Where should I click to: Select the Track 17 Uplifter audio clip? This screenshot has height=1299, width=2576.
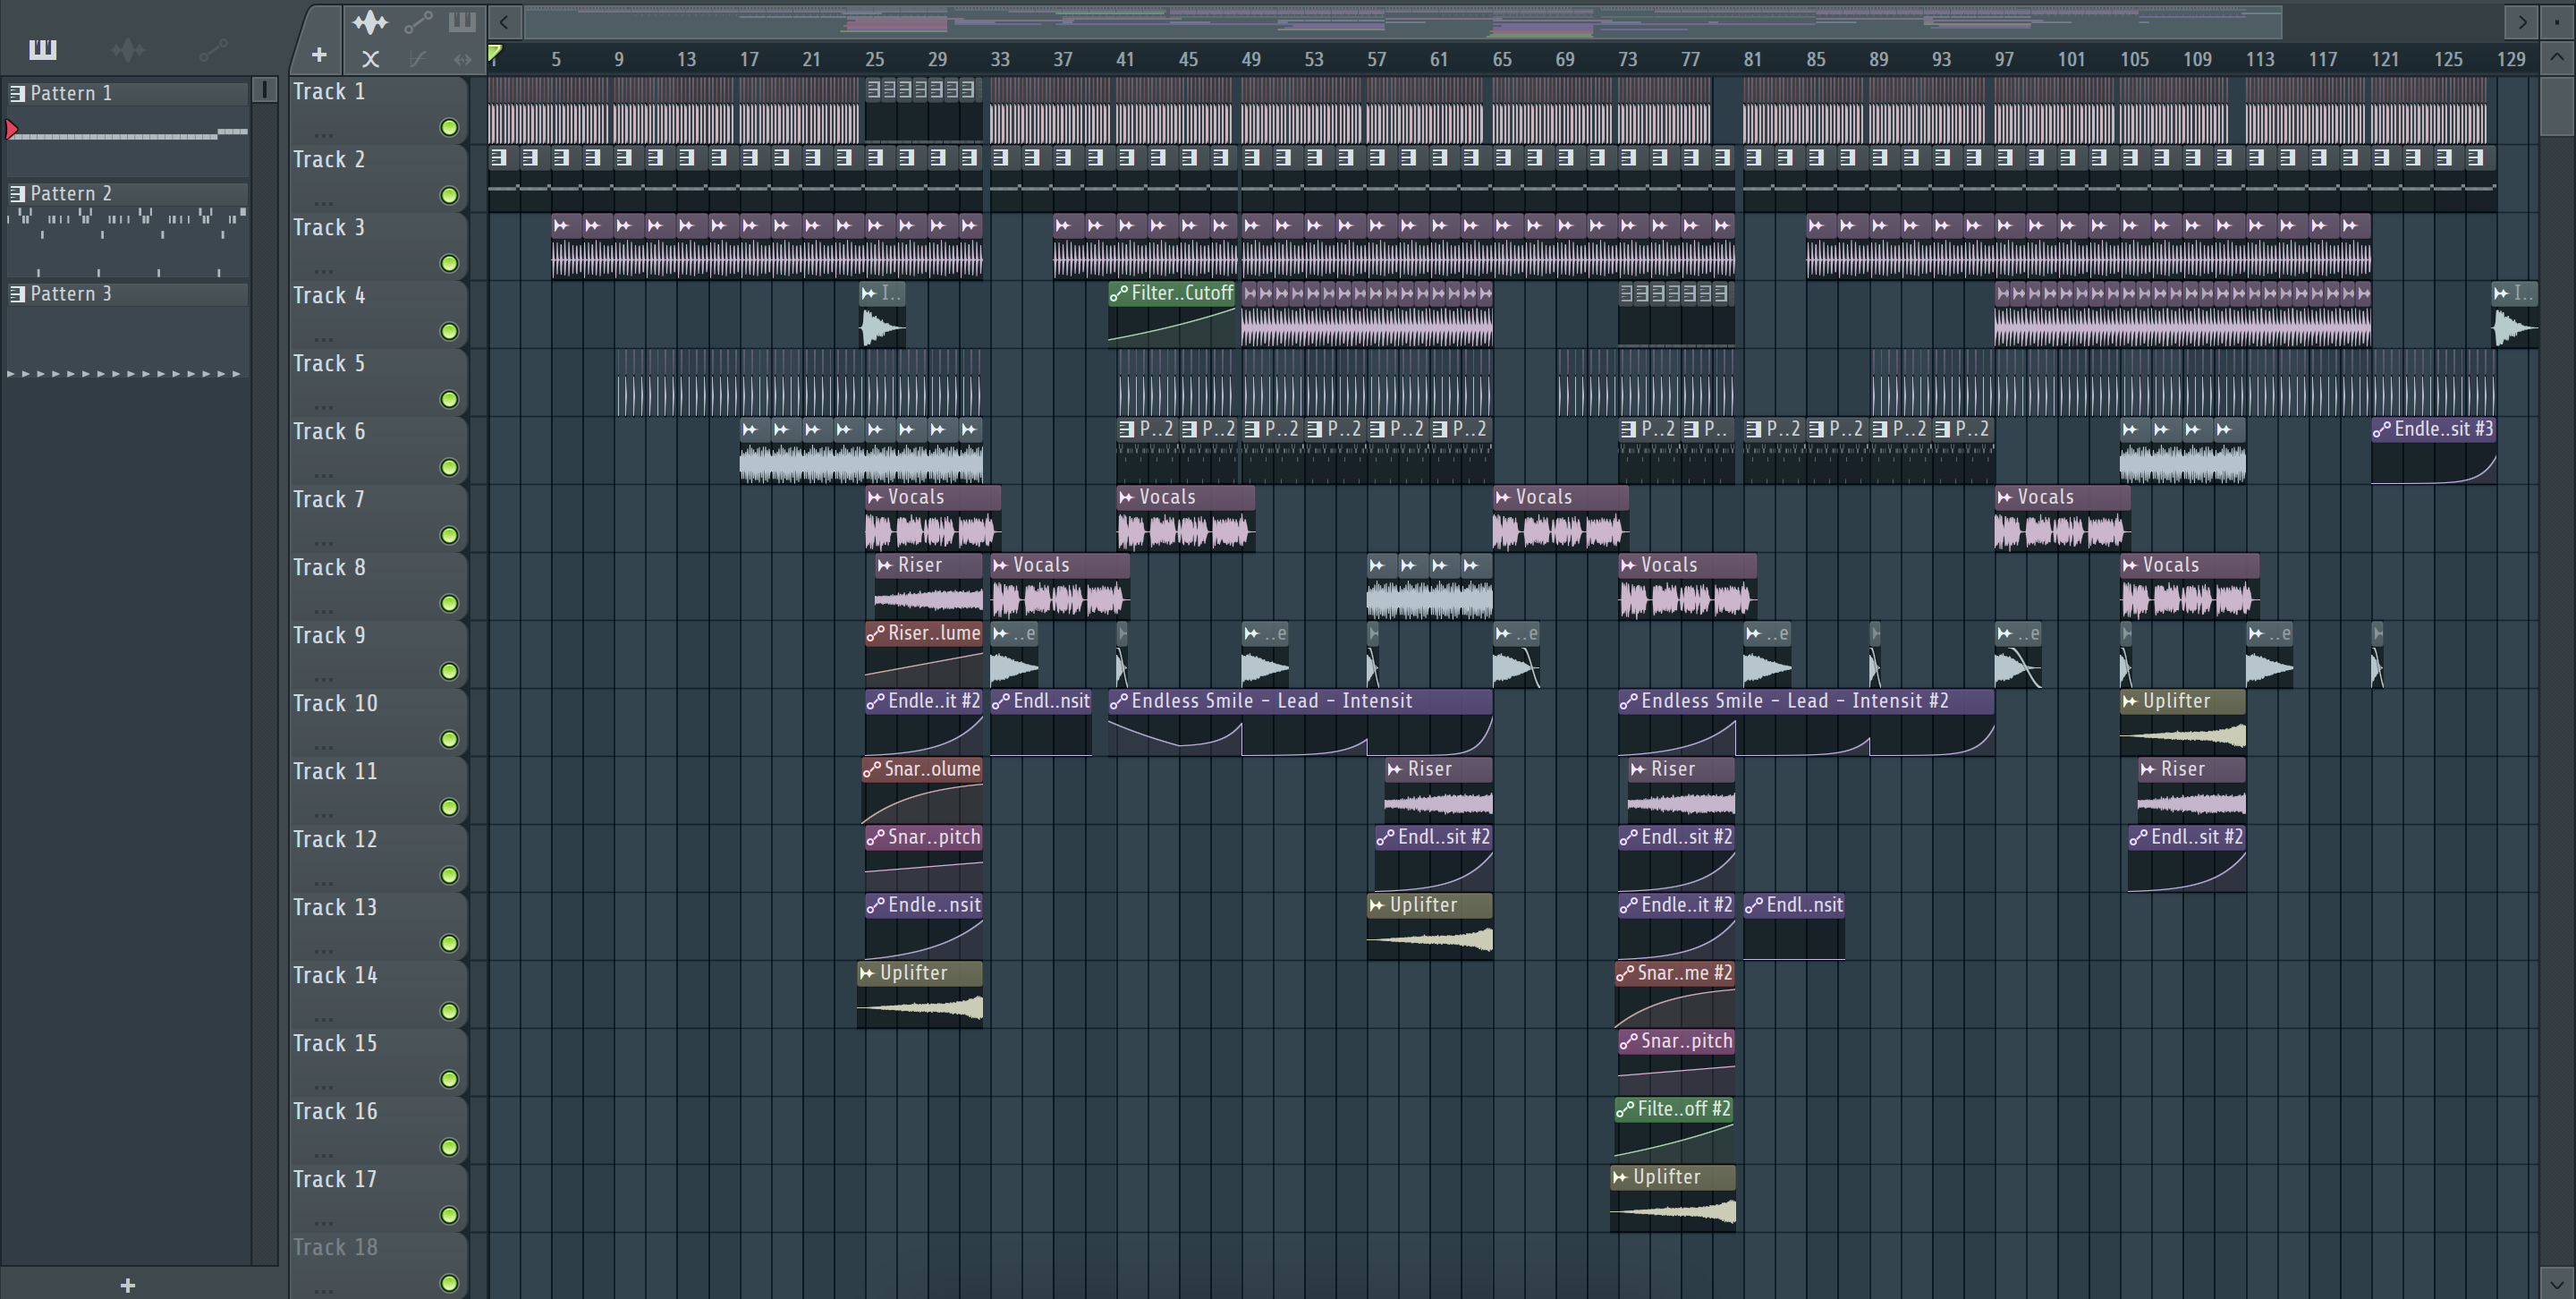click(1673, 1198)
